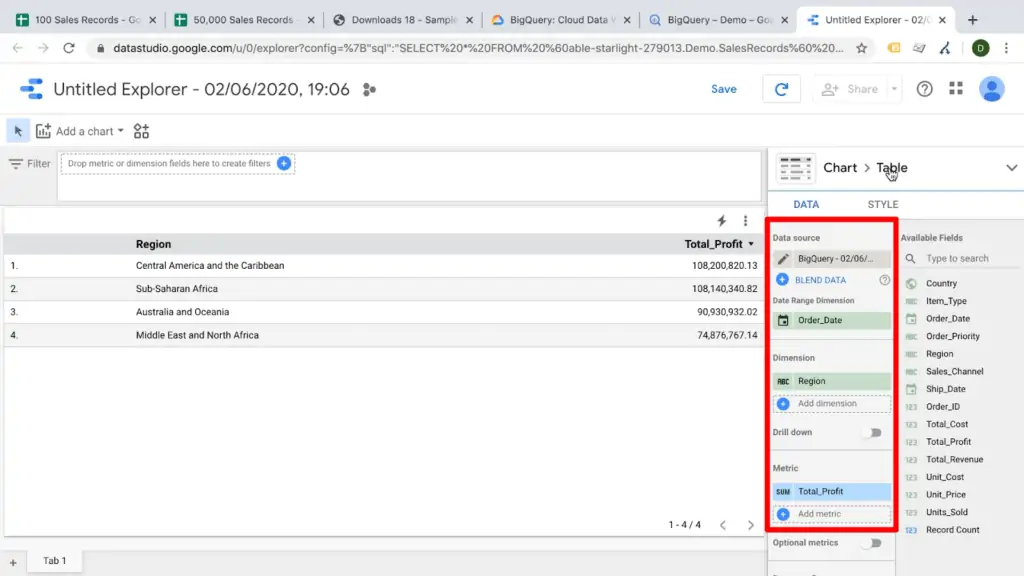Image resolution: width=1024 pixels, height=576 pixels.
Task: Click the Data Studio logo
Action: [31, 89]
